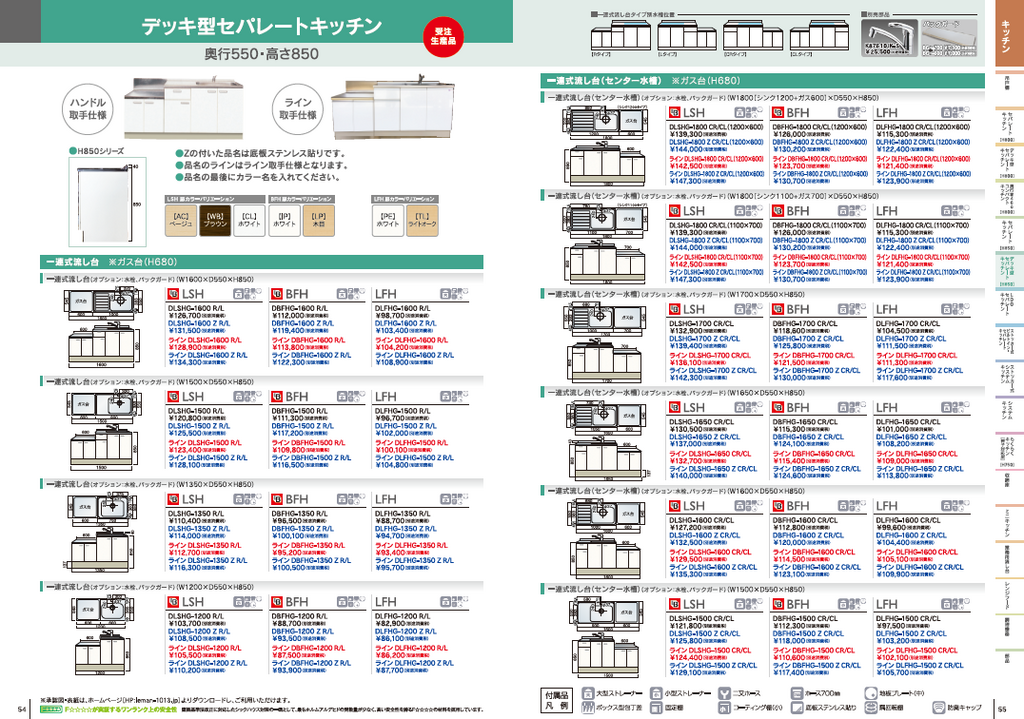The width and height of the screenshot is (1024, 719).
Task: Click the handle-type kitchen product photo
Action: tap(184, 108)
